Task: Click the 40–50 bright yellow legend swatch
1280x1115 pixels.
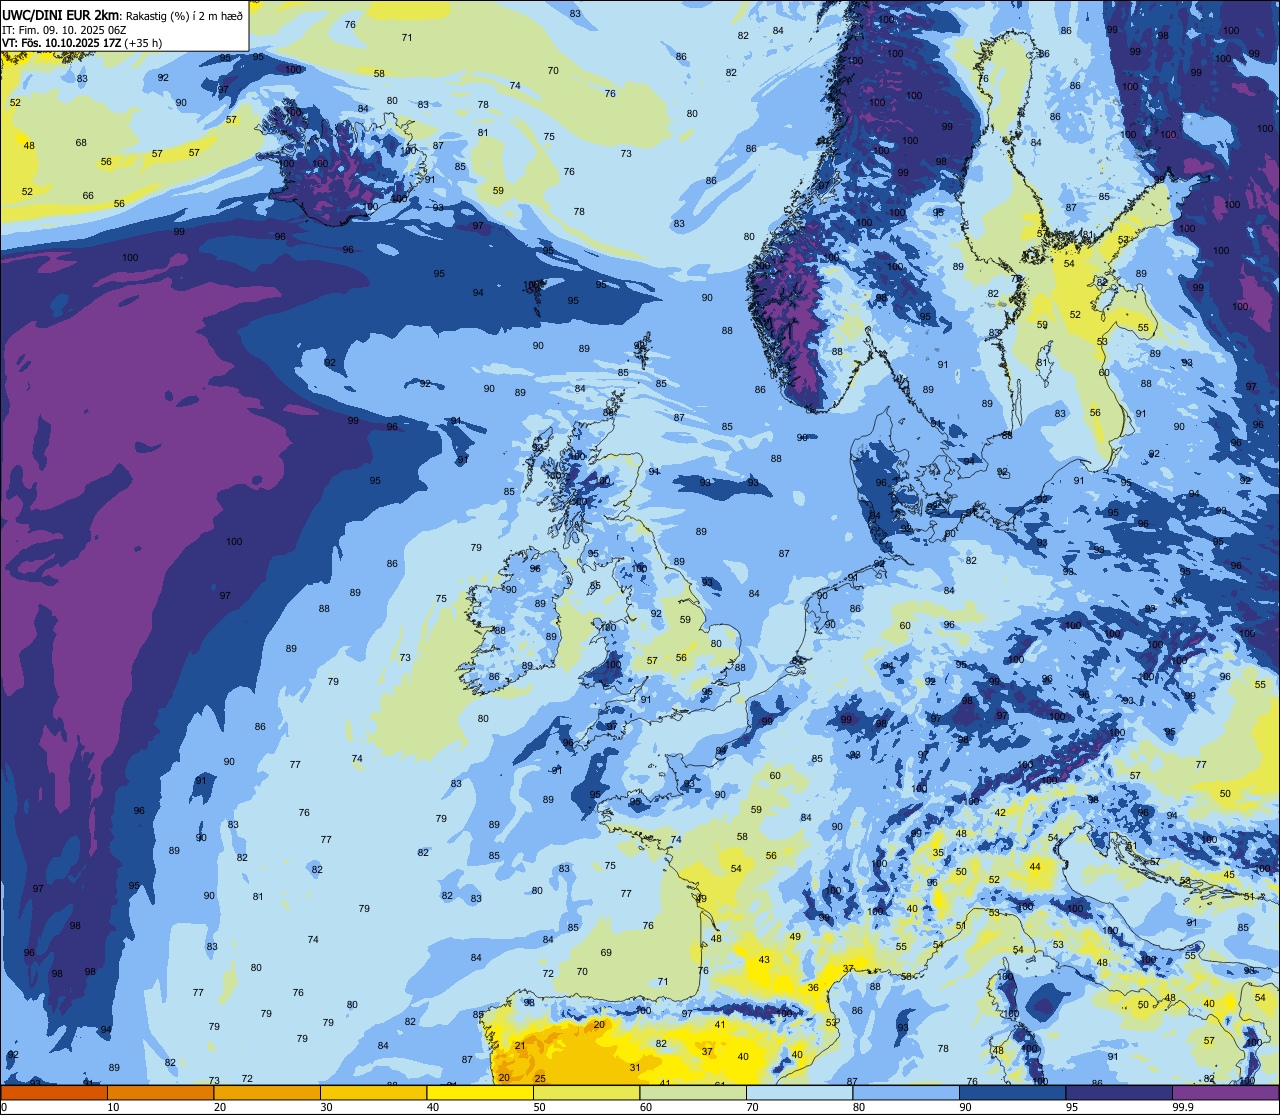Action: coord(480,1092)
